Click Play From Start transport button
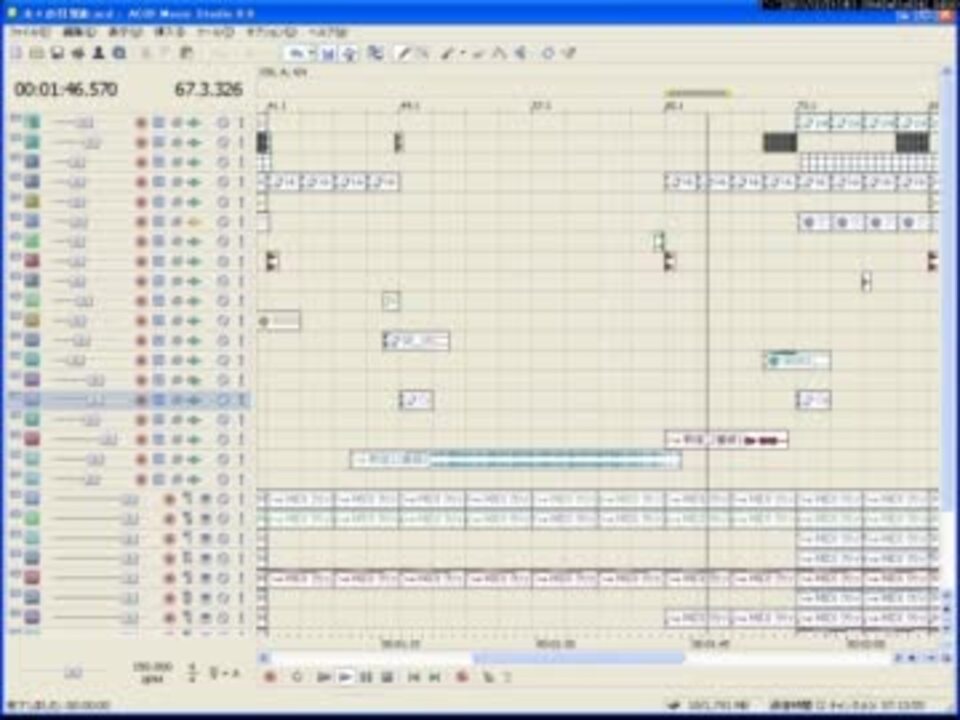The width and height of the screenshot is (960, 720). point(323,677)
